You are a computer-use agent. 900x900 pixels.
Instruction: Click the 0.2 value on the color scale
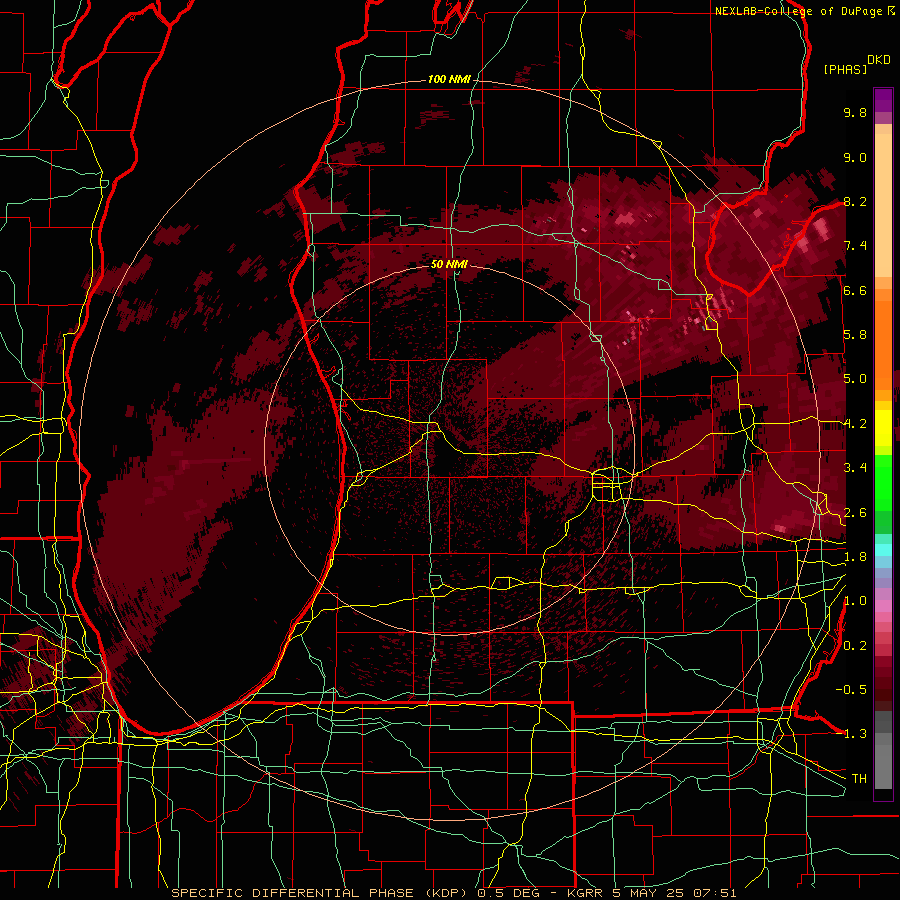point(855,646)
